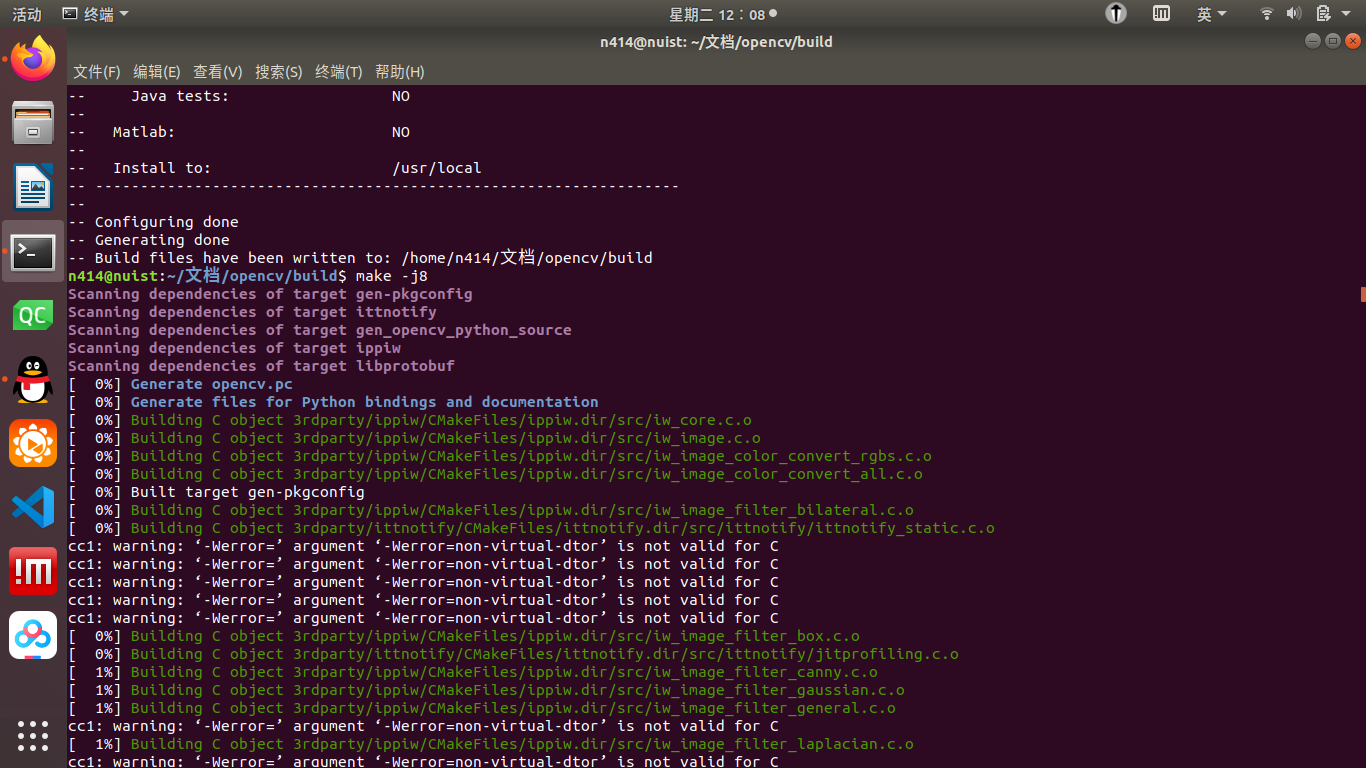Click the Terminal icon in the dock
1366x768 pixels.
pos(33,251)
